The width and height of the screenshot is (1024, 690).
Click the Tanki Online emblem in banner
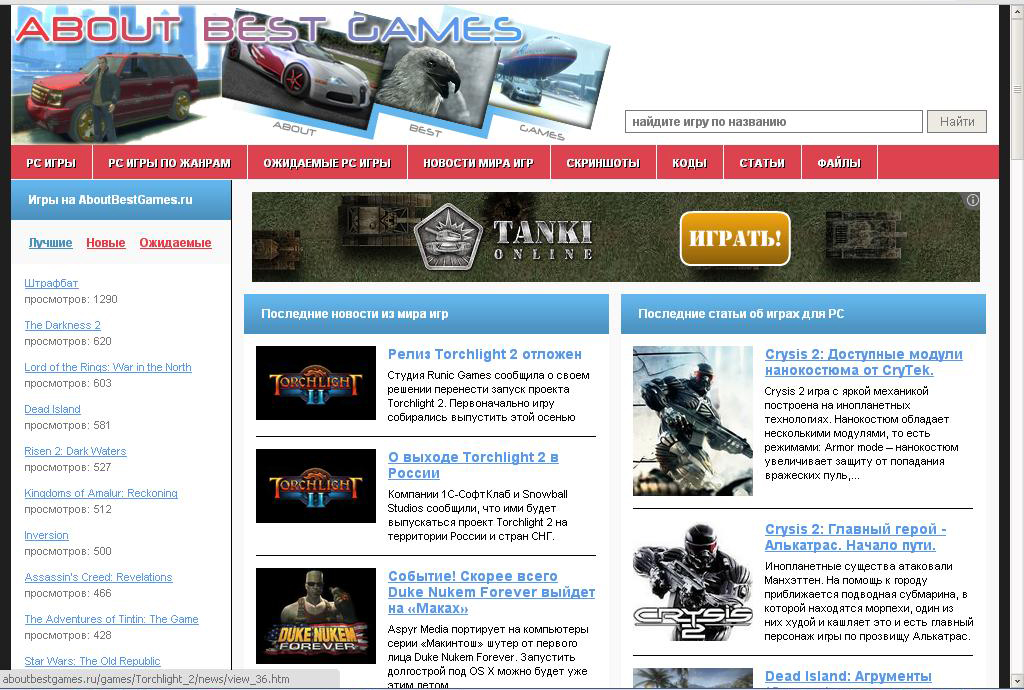pyautogui.click(x=448, y=237)
